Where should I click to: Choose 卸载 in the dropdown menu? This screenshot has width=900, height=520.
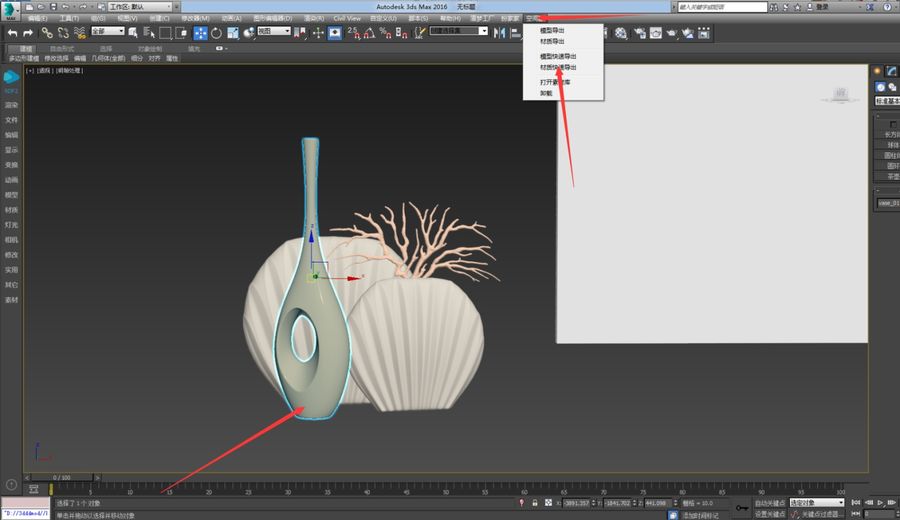(x=546, y=93)
